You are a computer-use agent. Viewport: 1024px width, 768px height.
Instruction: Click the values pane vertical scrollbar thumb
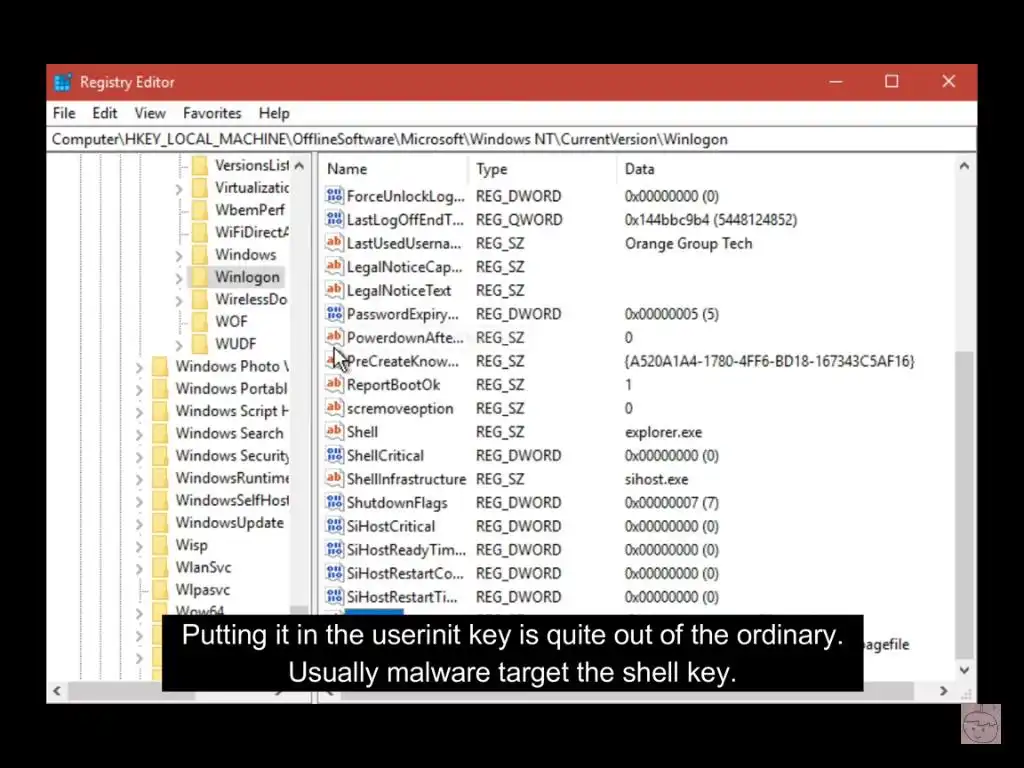click(x=965, y=504)
